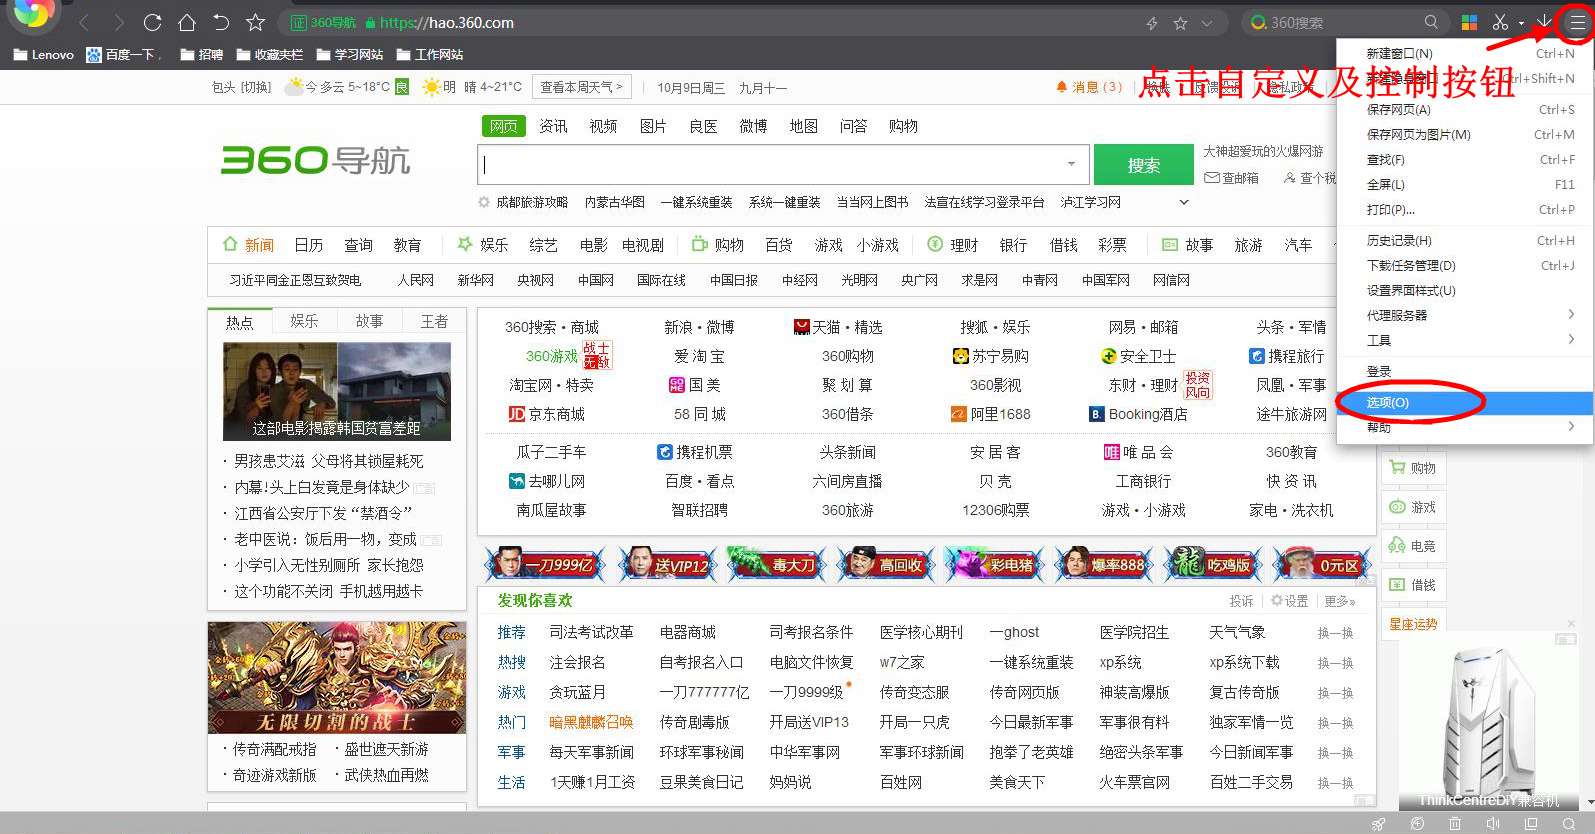Image resolution: width=1595 pixels, height=834 pixels.
Task: Expand the 帮助 submenu
Action: coord(1465,427)
